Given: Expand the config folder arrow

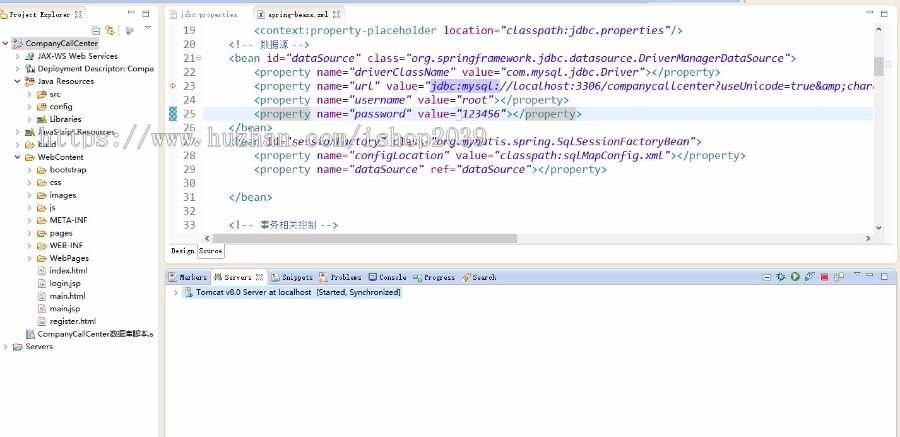Looking at the screenshot, I should coord(29,107).
